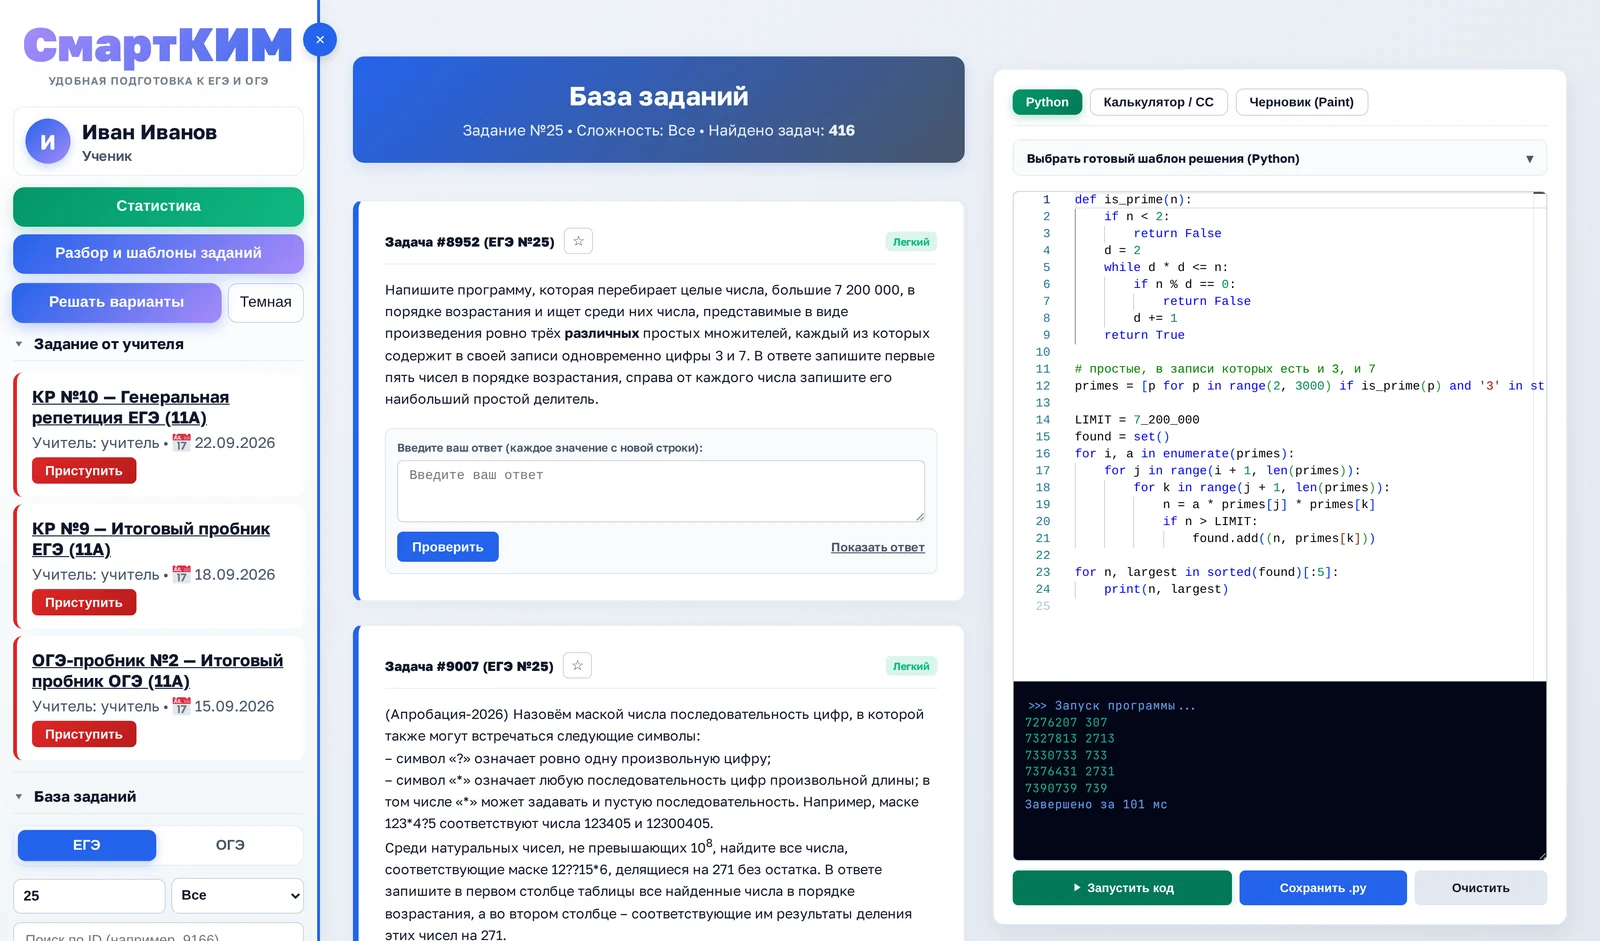Click the Решать варианты button
This screenshot has width=1600, height=941.
[117, 302]
